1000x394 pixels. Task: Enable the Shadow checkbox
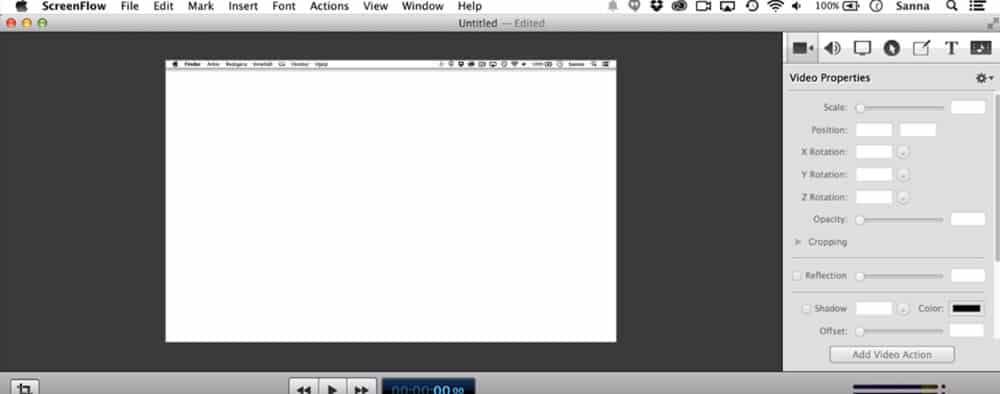pos(806,309)
